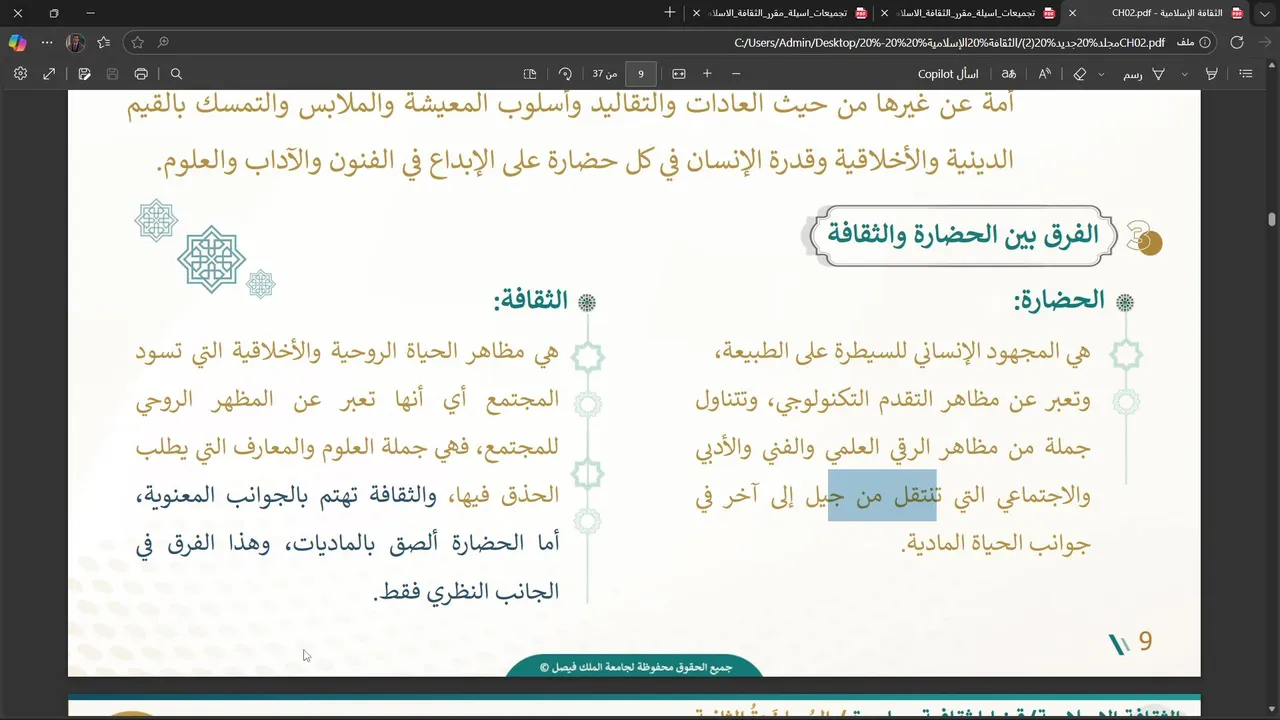This screenshot has height=720, width=1280.
Task: Click the grayed-out Save icon
Action: point(112,74)
